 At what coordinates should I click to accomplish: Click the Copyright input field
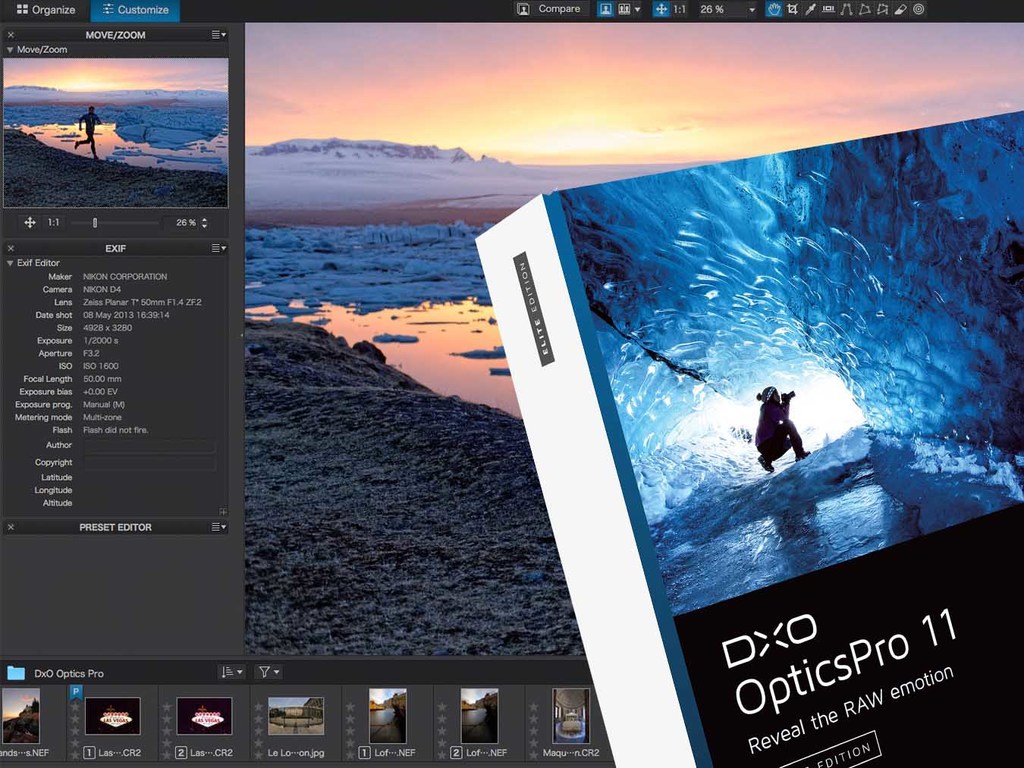coord(150,463)
